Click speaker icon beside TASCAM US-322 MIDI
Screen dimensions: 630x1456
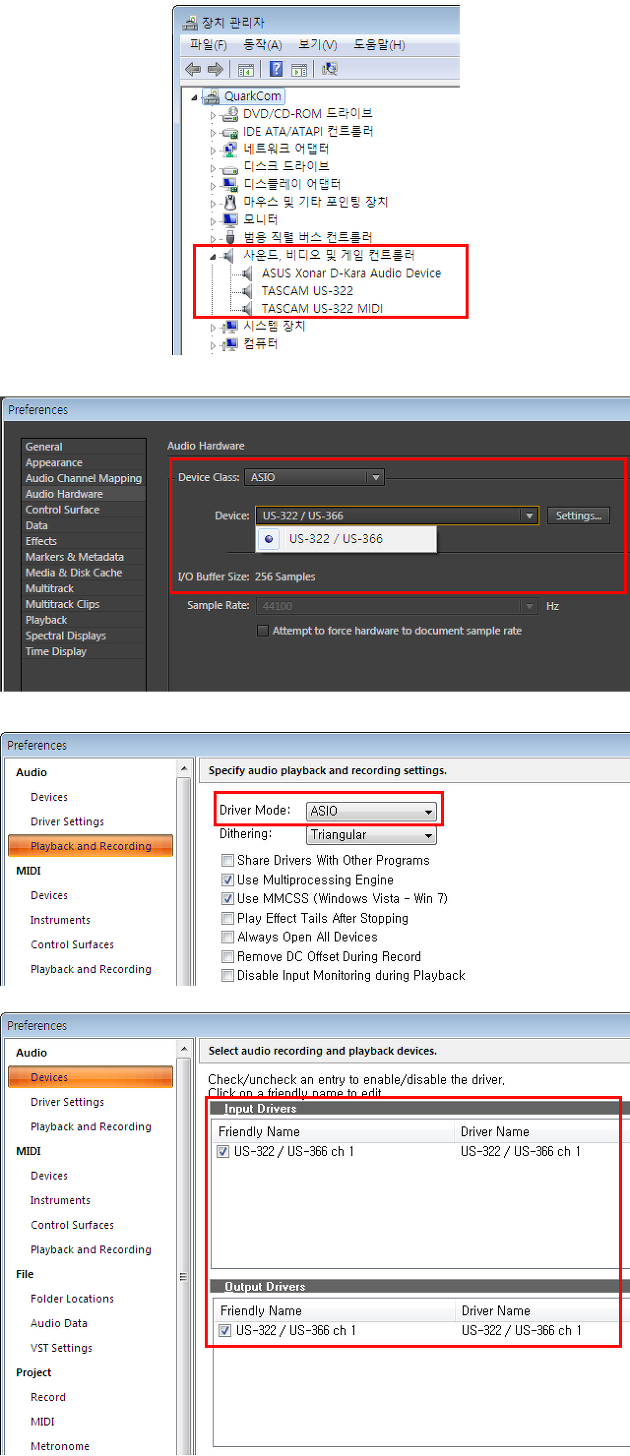(x=249, y=308)
